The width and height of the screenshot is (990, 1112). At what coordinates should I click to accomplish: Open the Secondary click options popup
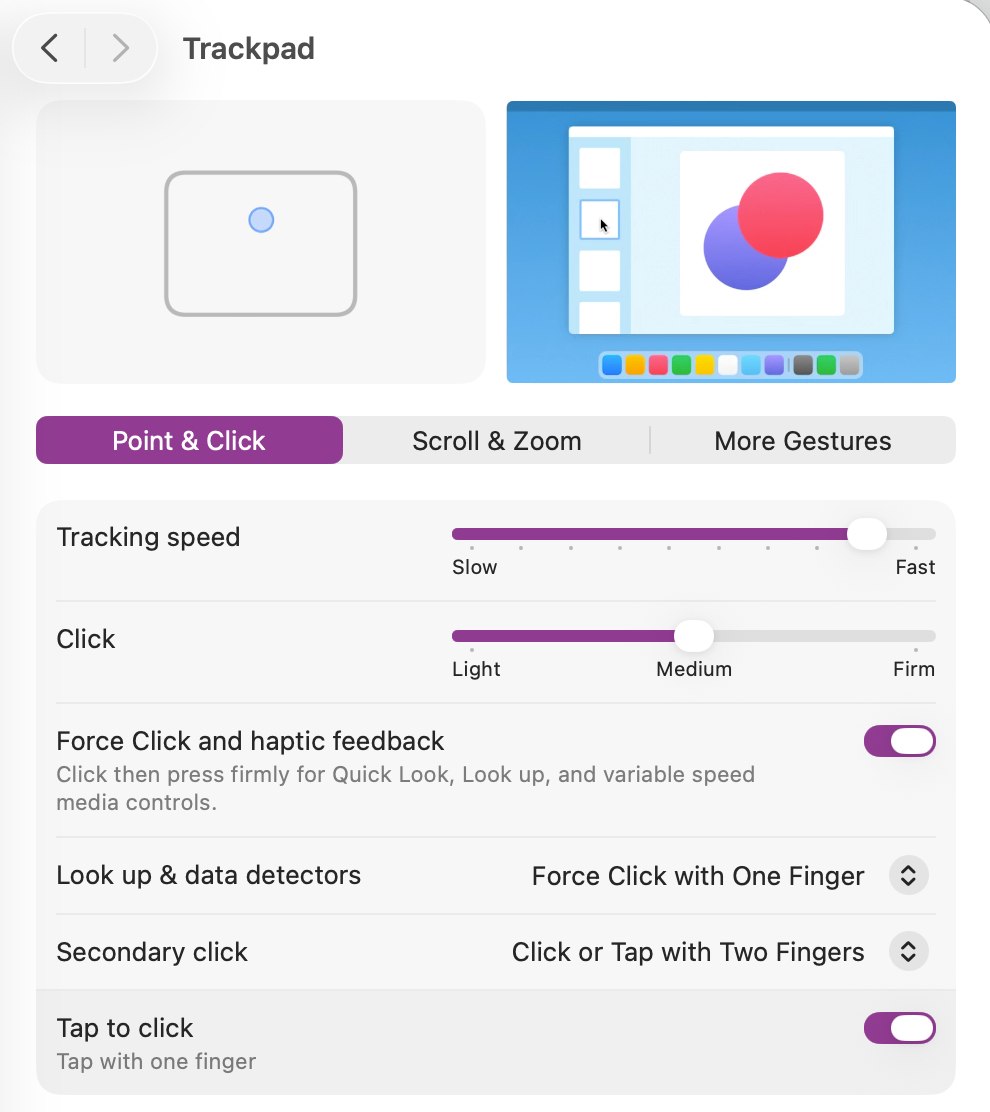908,952
